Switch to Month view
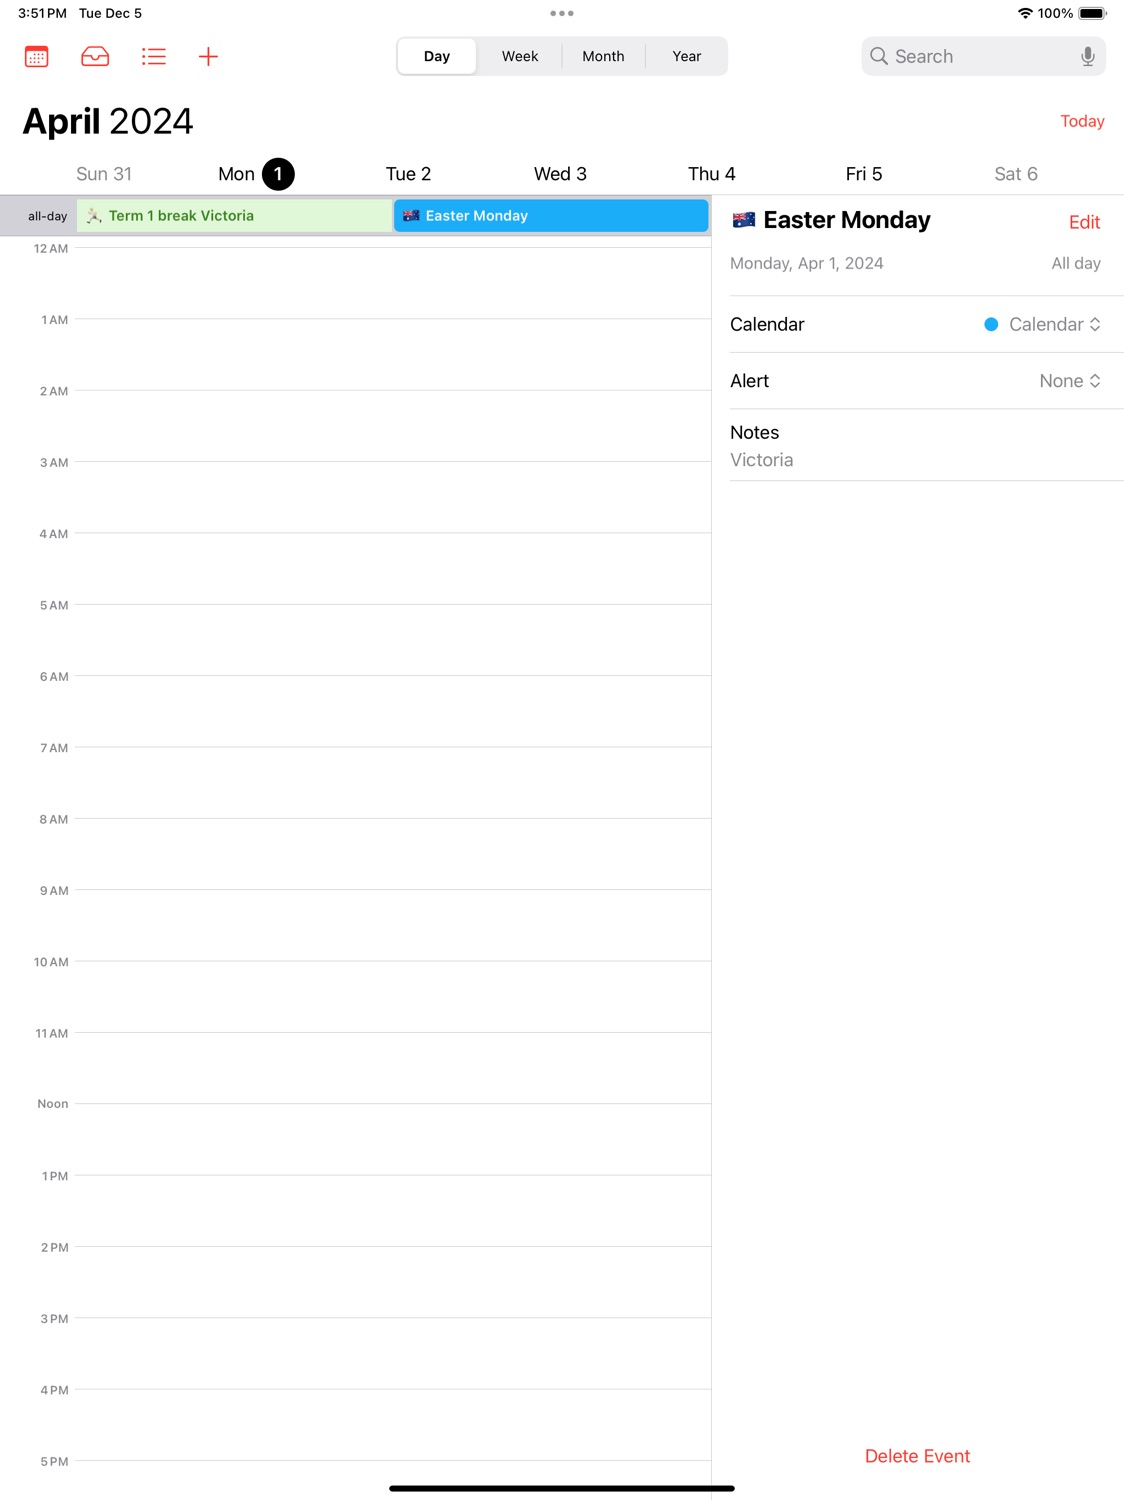Screen dimensions: 1124x1500 pyautogui.click(x=603, y=56)
